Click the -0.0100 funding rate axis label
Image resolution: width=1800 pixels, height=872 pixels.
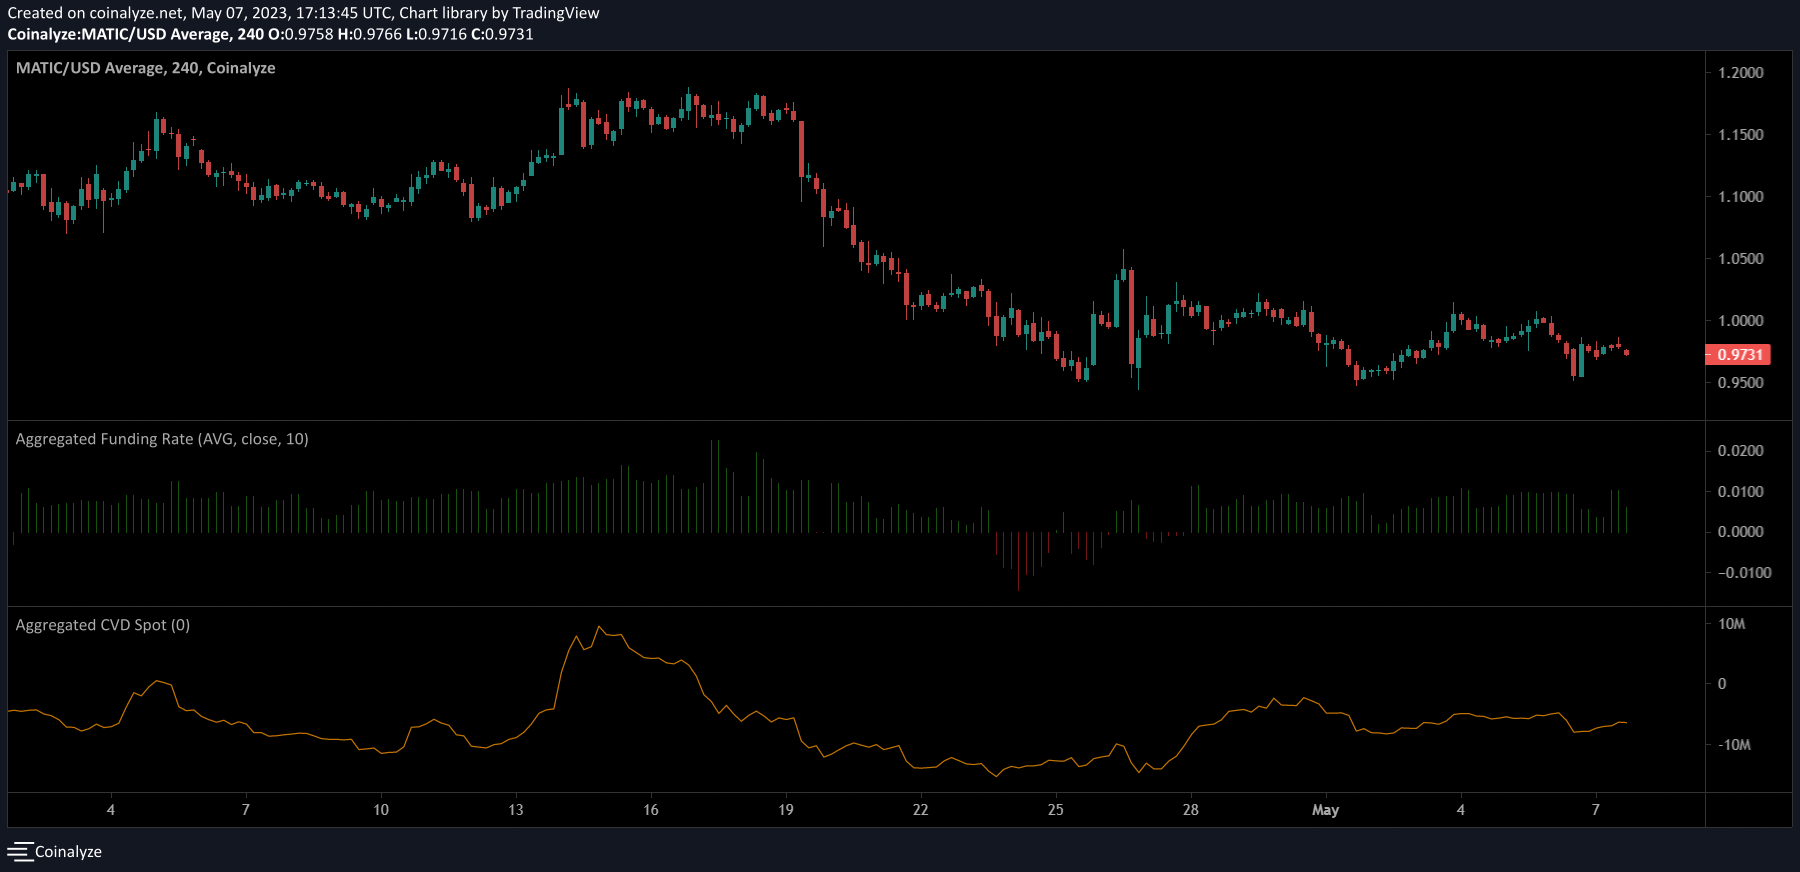coord(1744,573)
